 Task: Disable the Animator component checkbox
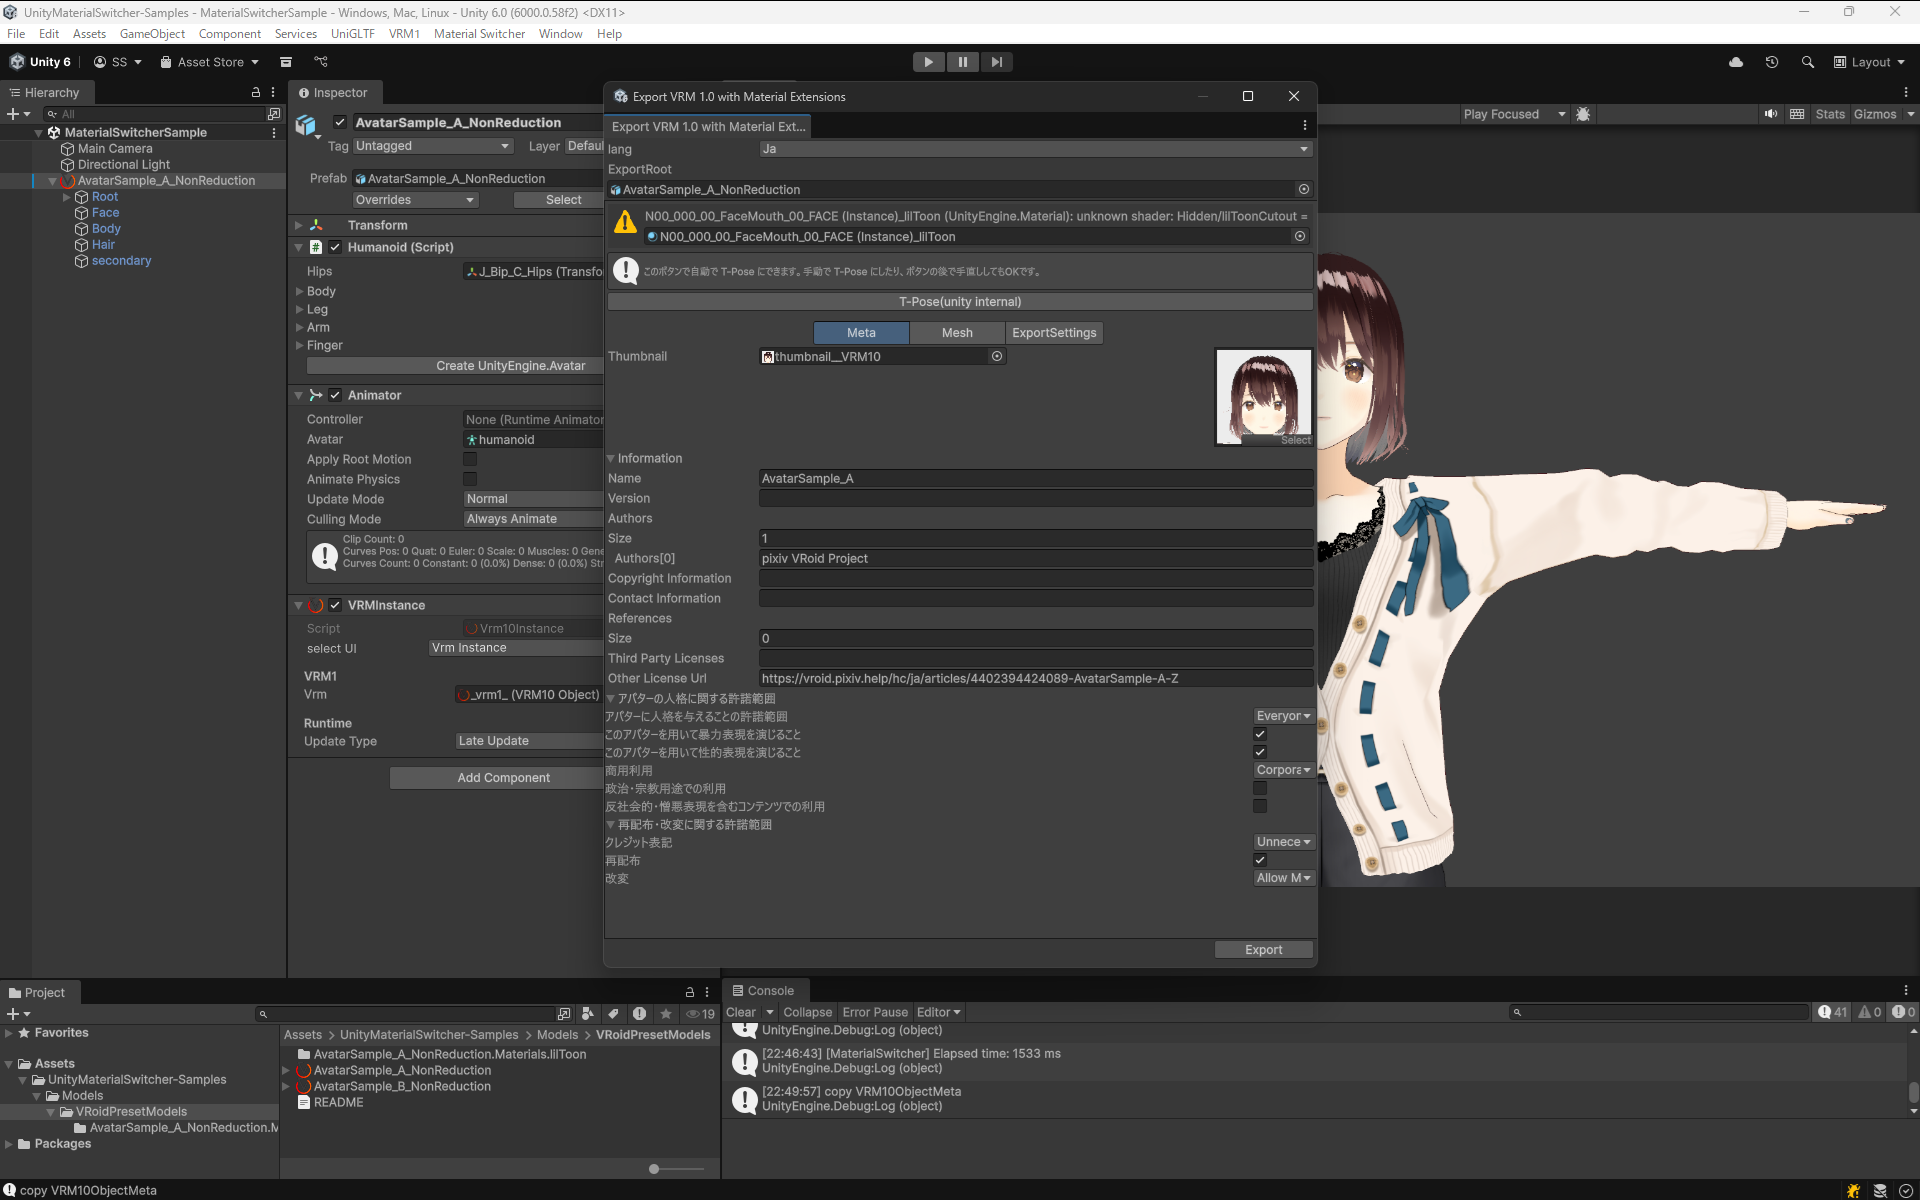click(x=335, y=395)
